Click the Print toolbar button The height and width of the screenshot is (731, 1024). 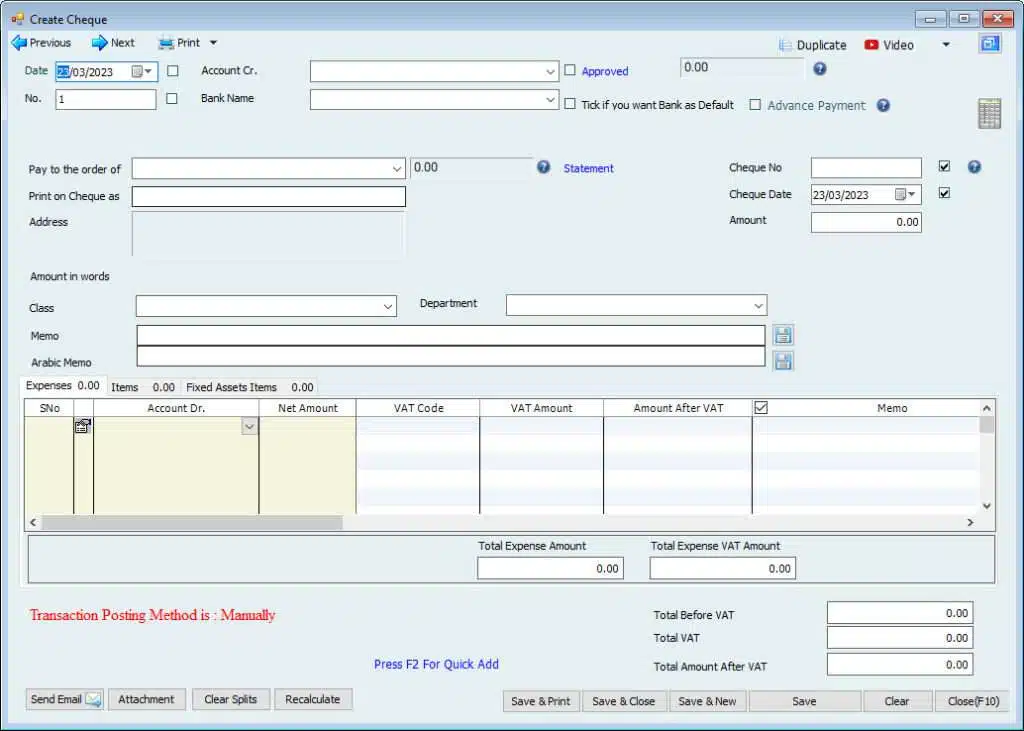tap(180, 43)
